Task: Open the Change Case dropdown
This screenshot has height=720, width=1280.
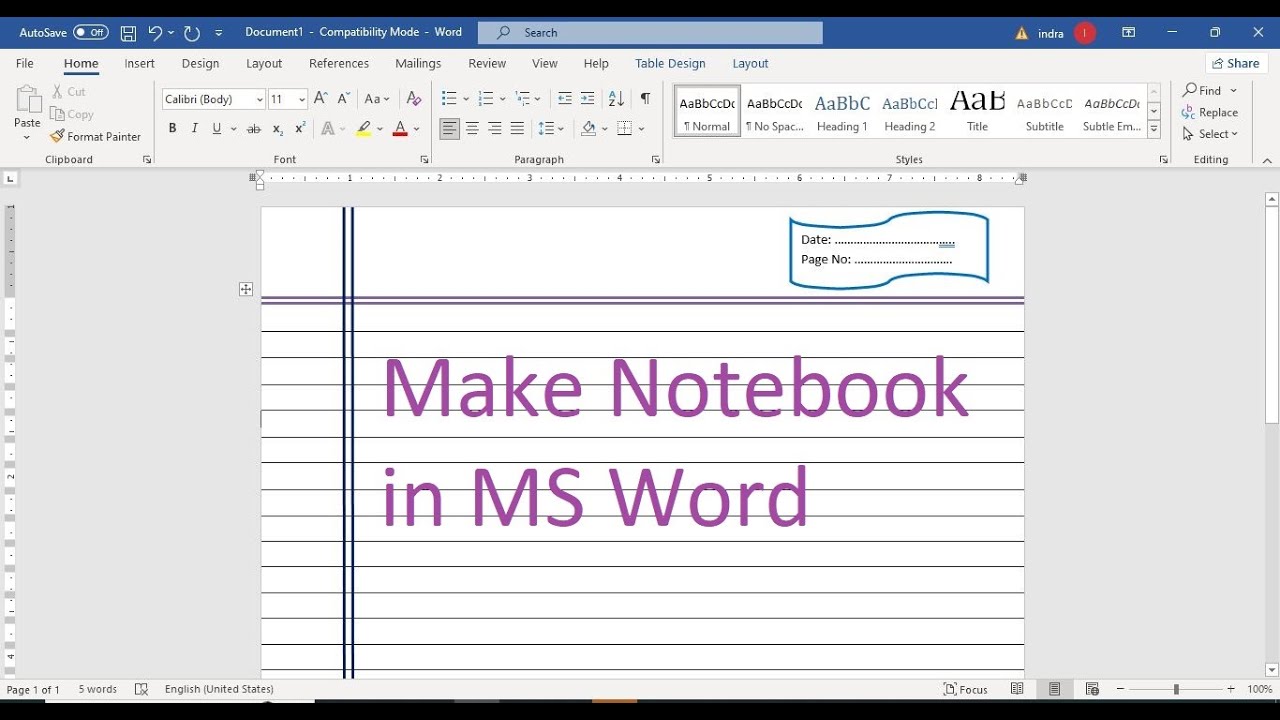Action: tap(377, 99)
